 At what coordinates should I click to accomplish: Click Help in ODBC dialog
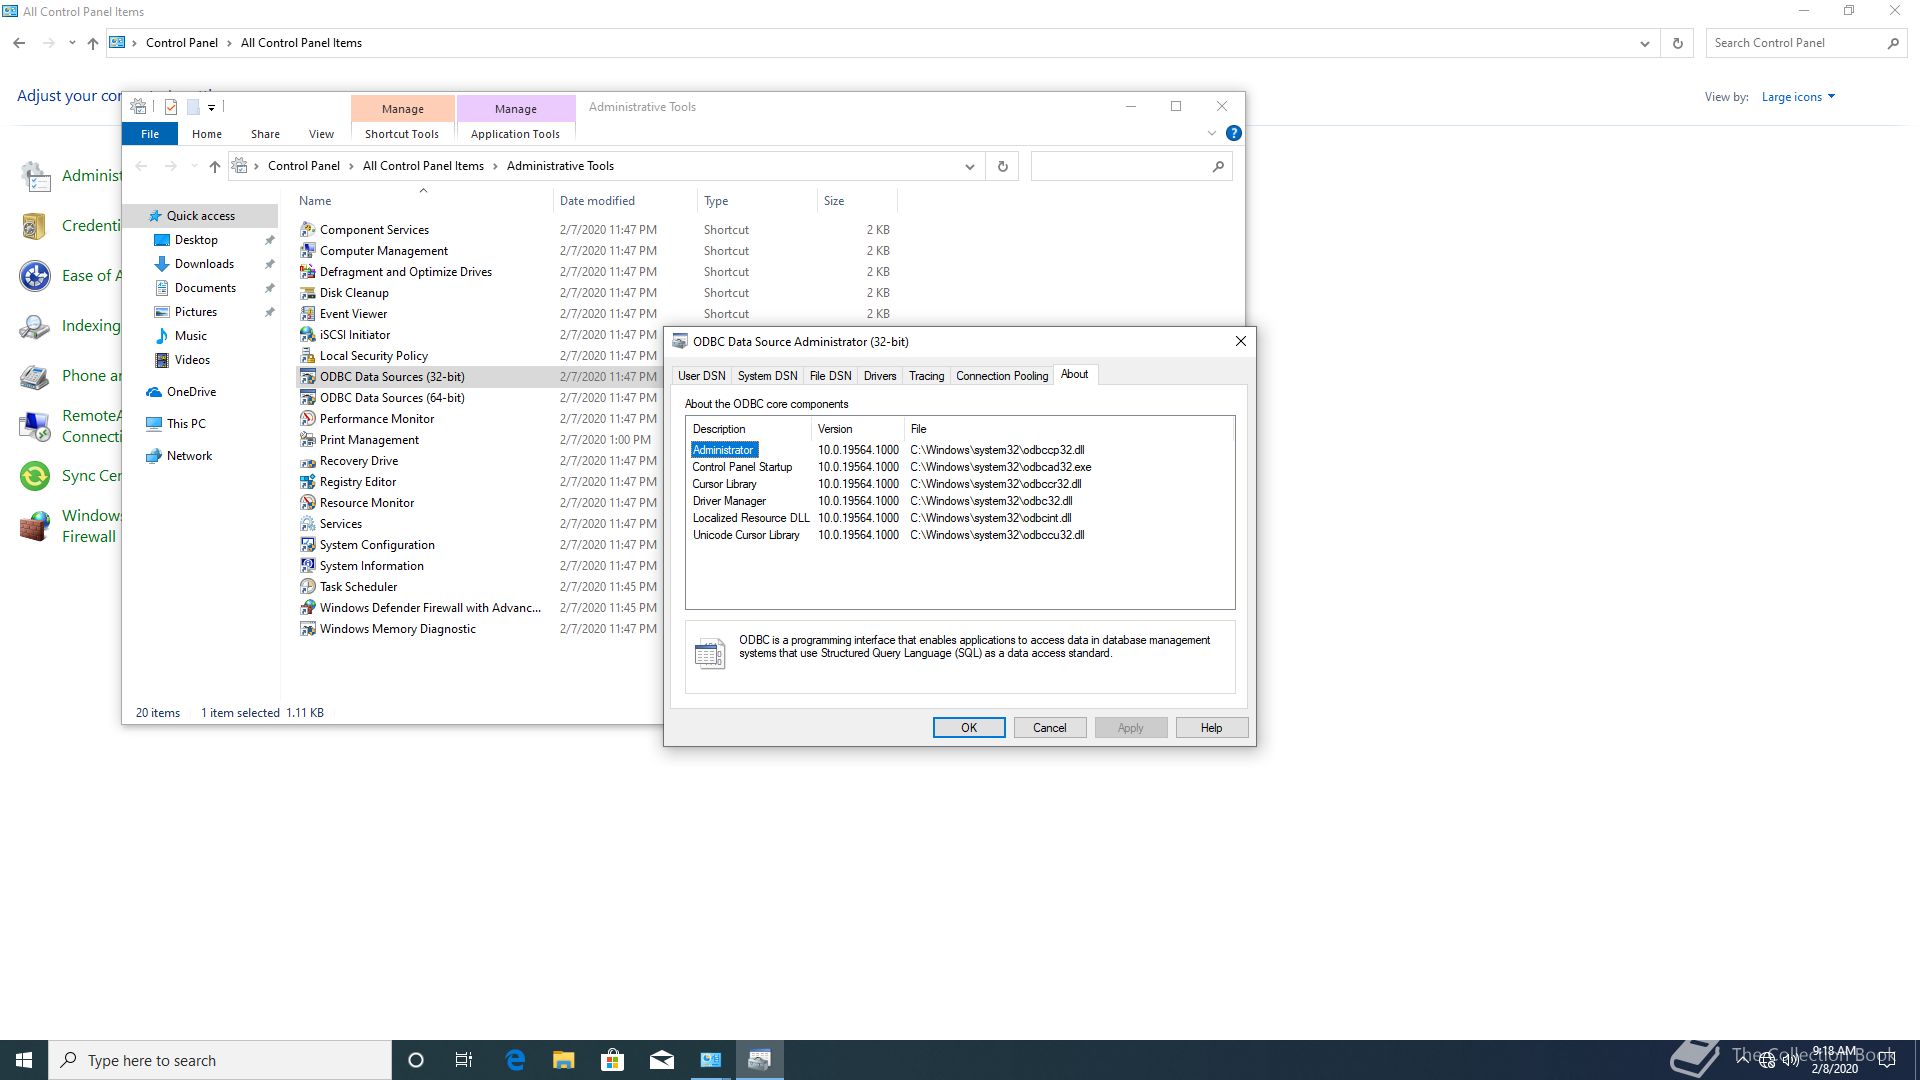tap(1212, 728)
